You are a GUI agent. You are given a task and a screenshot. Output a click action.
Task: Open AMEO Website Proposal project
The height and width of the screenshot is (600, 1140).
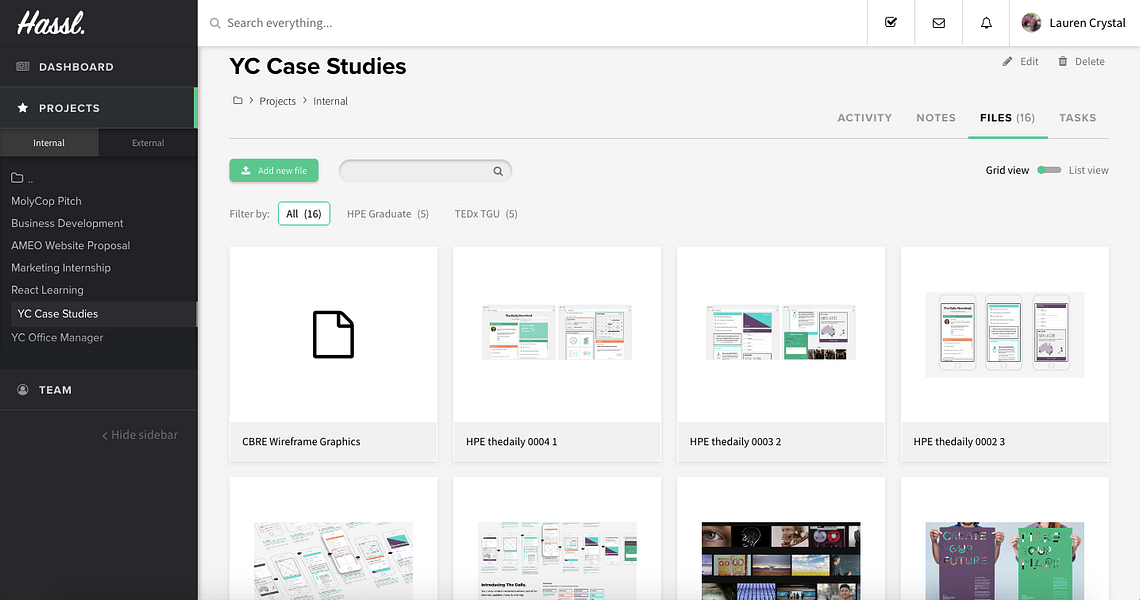[x=71, y=246]
